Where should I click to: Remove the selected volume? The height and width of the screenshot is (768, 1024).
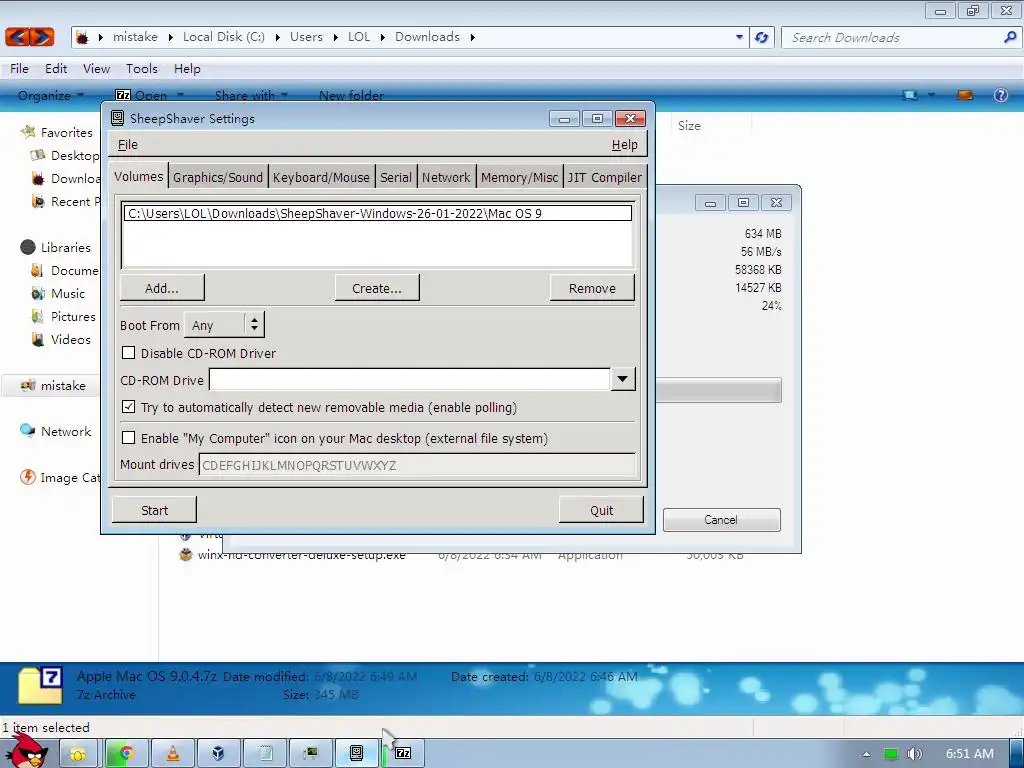coord(592,288)
